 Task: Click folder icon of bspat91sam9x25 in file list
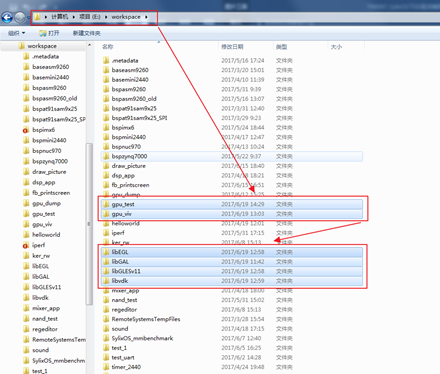[106, 108]
